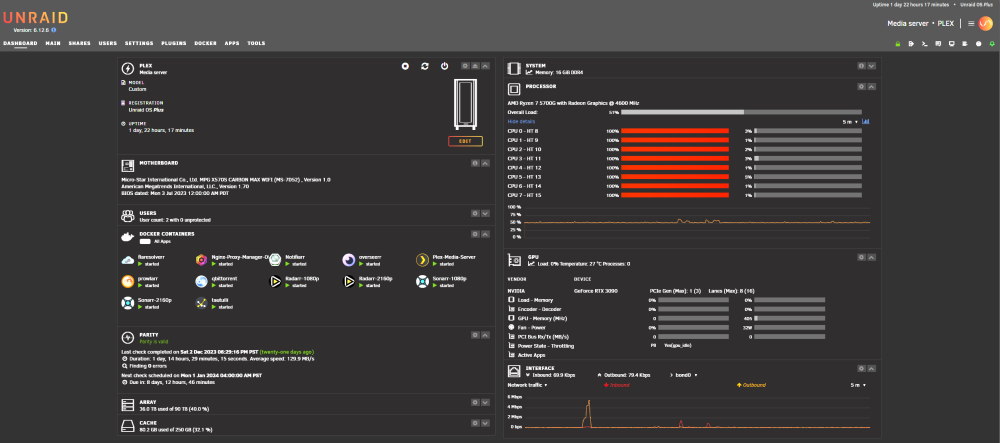This screenshot has height=443, width=1000.
Task: Click the GPU Fan - Power bar
Action: pos(693,327)
